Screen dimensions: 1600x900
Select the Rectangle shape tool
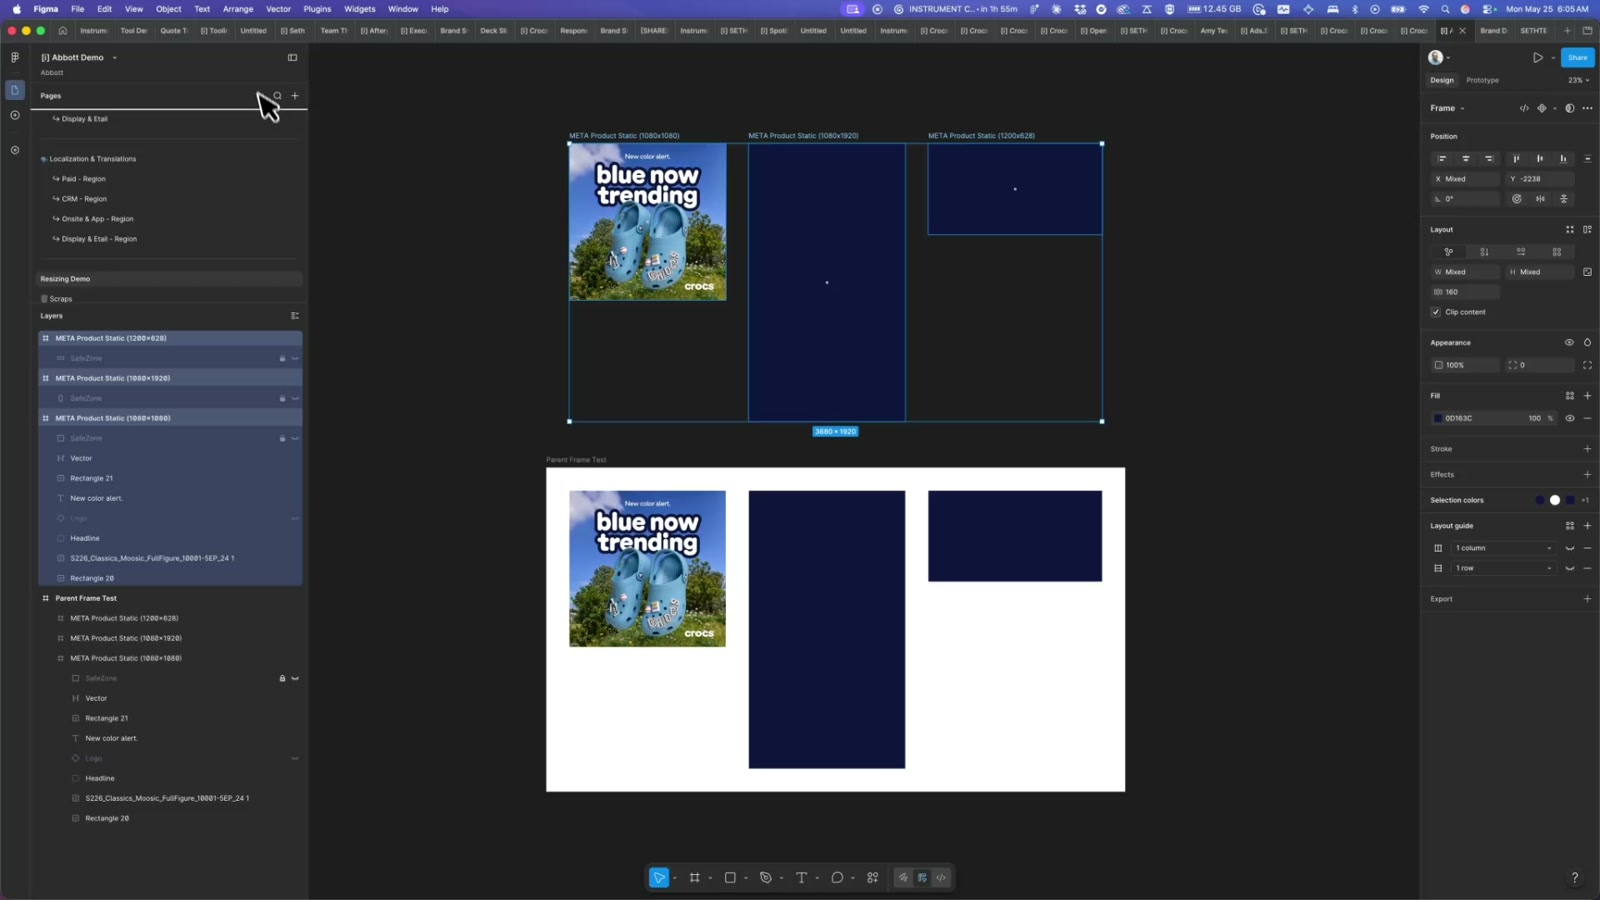pyautogui.click(x=730, y=878)
